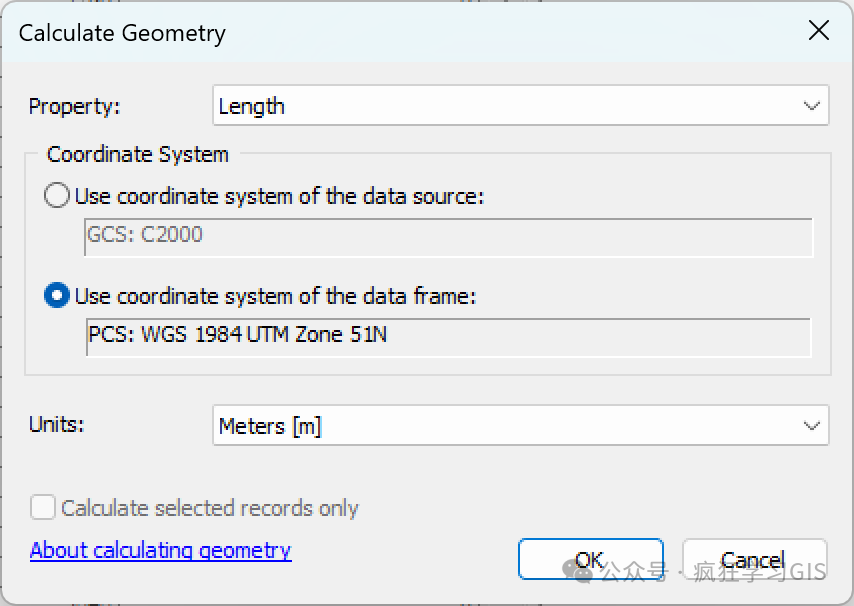Open the Property combo box showing Length
This screenshot has width=854, height=606.
pyautogui.click(x=521, y=105)
